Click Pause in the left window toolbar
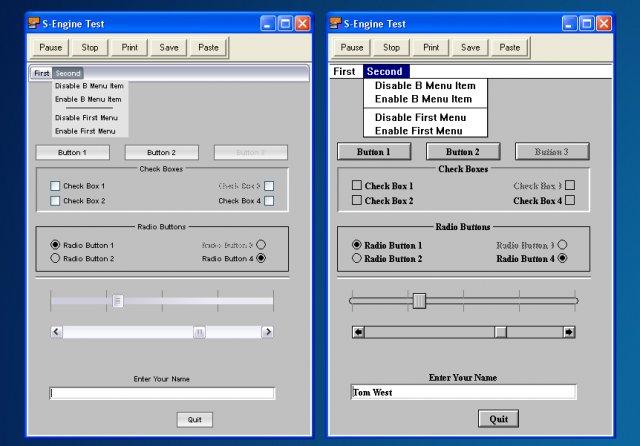The height and width of the screenshot is (446, 640). [x=52, y=47]
